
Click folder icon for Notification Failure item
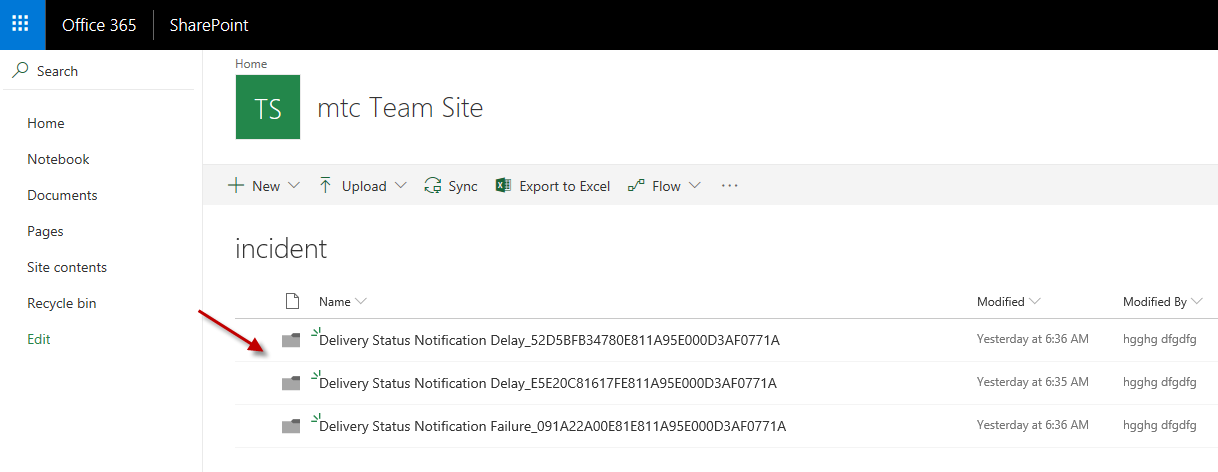coord(291,427)
